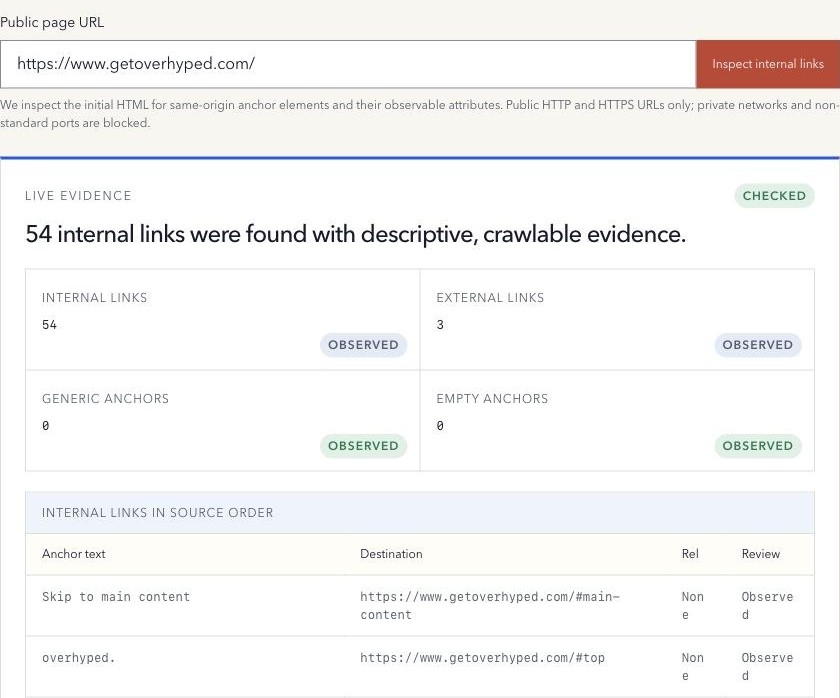Click the 'INTERNAL LINKS IN SOURCE ORDER' heading
Image resolution: width=840 pixels, height=698 pixels.
158,513
